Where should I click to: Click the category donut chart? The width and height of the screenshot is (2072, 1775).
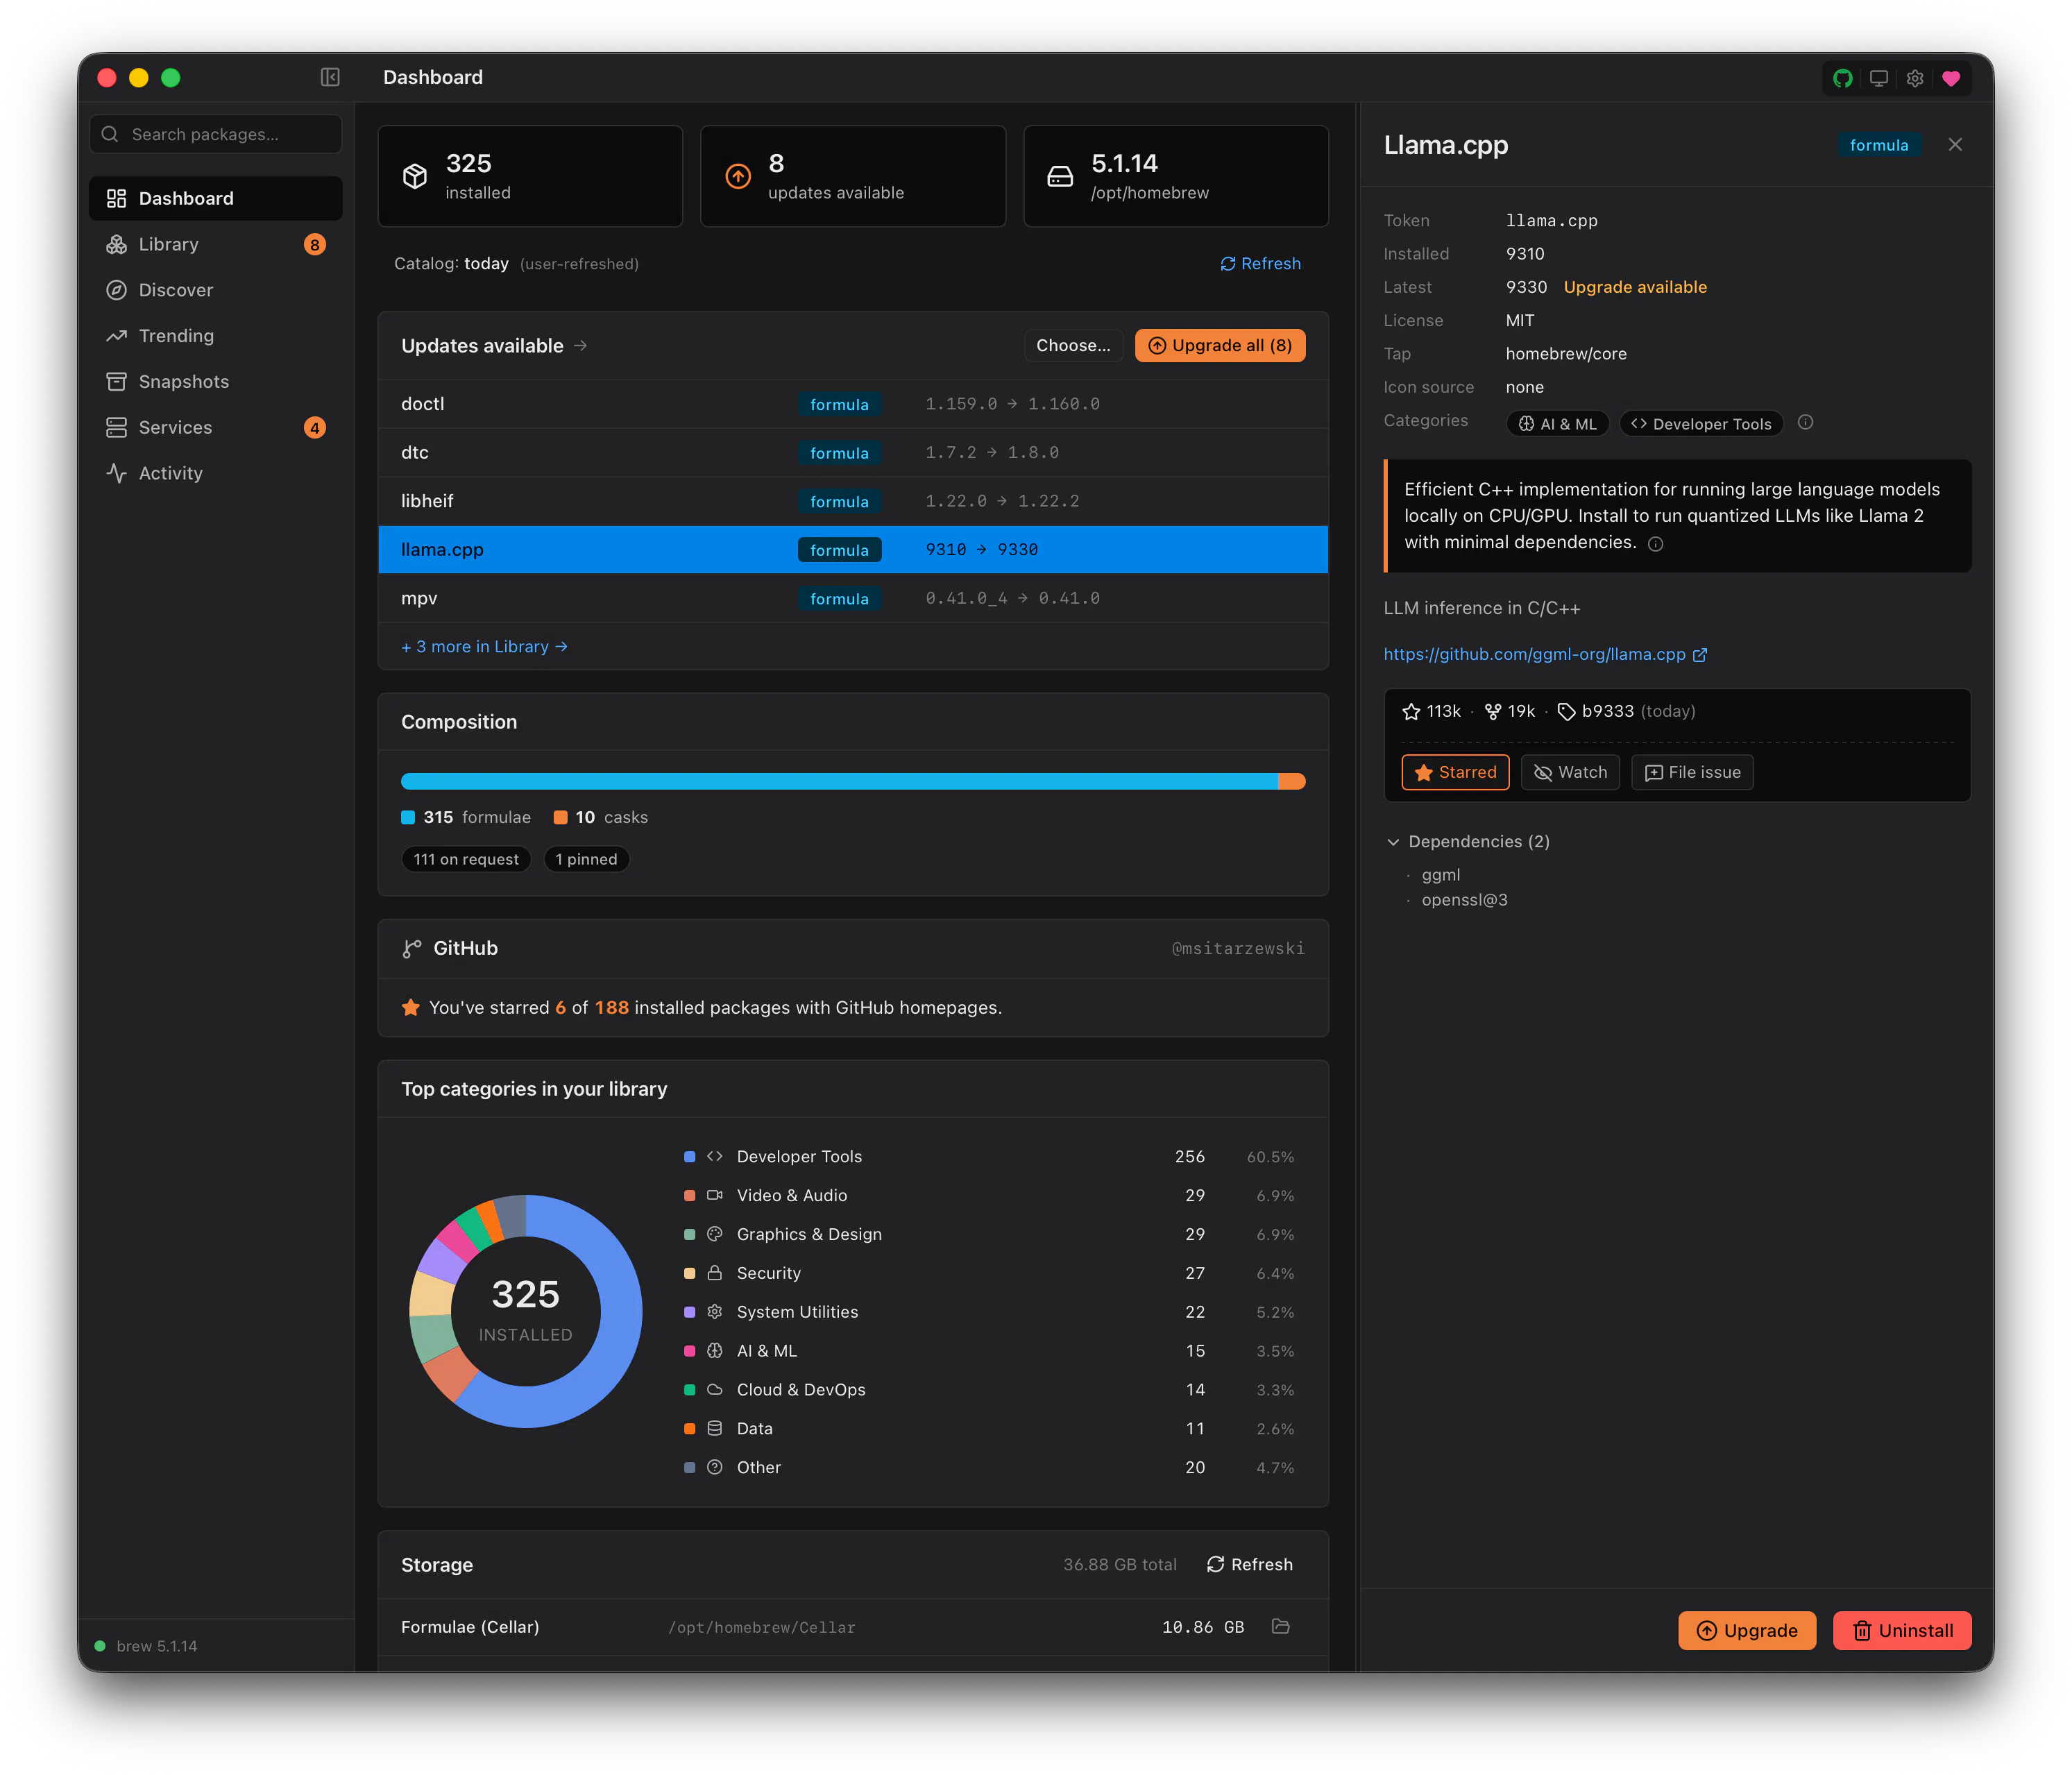[526, 1311]
